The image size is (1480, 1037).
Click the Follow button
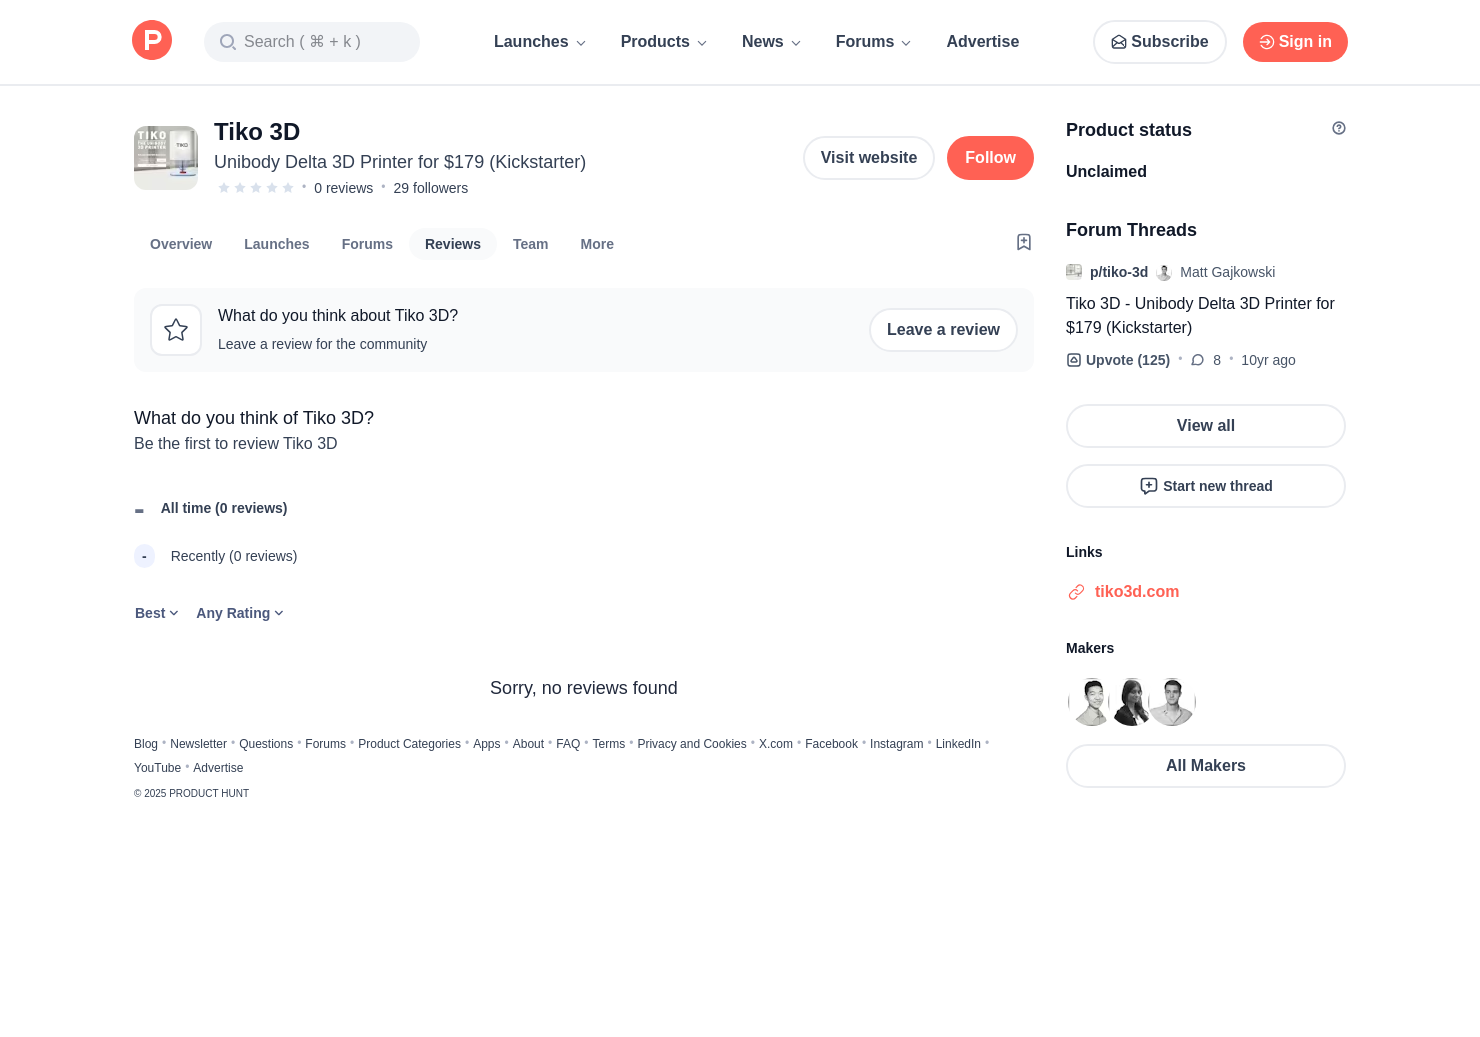pyautogui.click(x=990, y=158)
